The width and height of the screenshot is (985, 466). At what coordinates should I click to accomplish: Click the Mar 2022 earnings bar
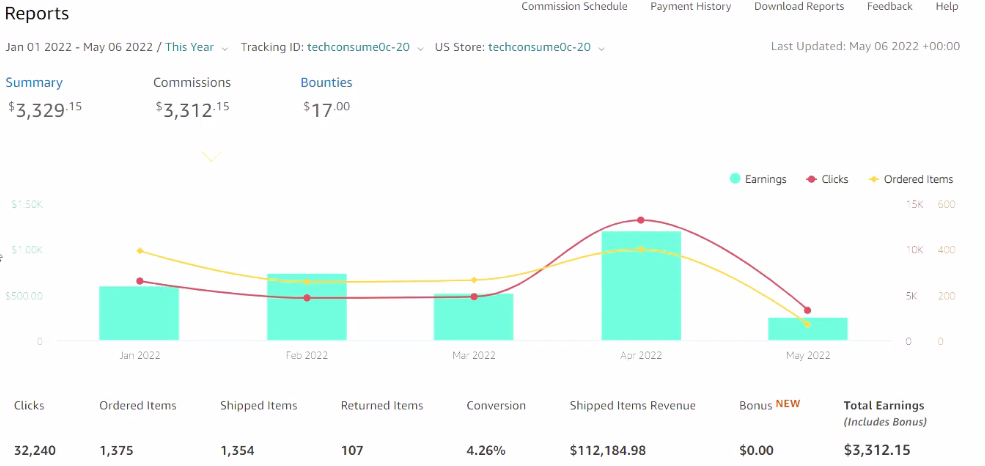click(474, 317)
